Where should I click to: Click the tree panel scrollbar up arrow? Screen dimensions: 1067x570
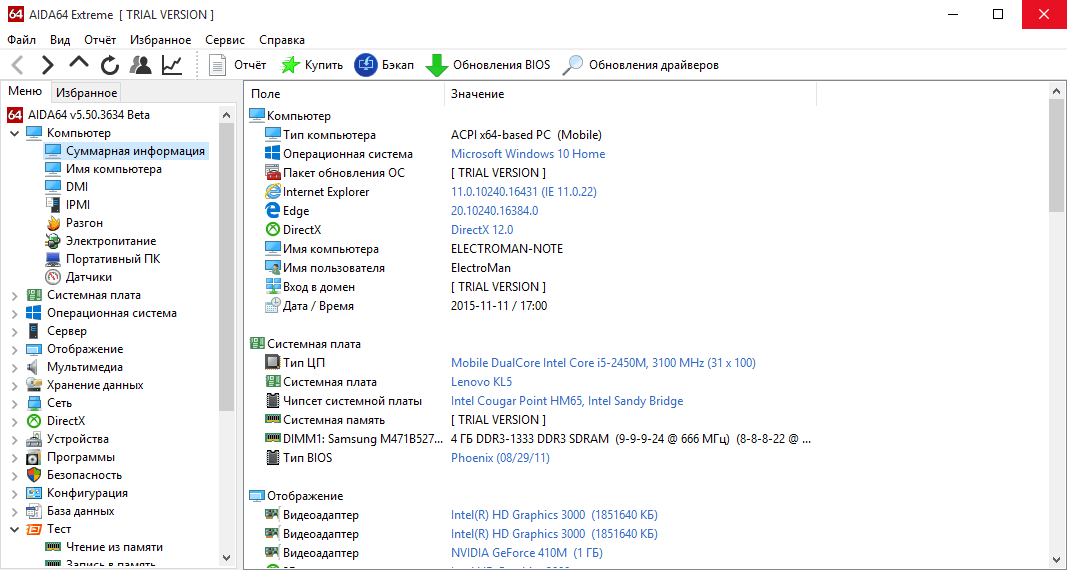(227, 114)
